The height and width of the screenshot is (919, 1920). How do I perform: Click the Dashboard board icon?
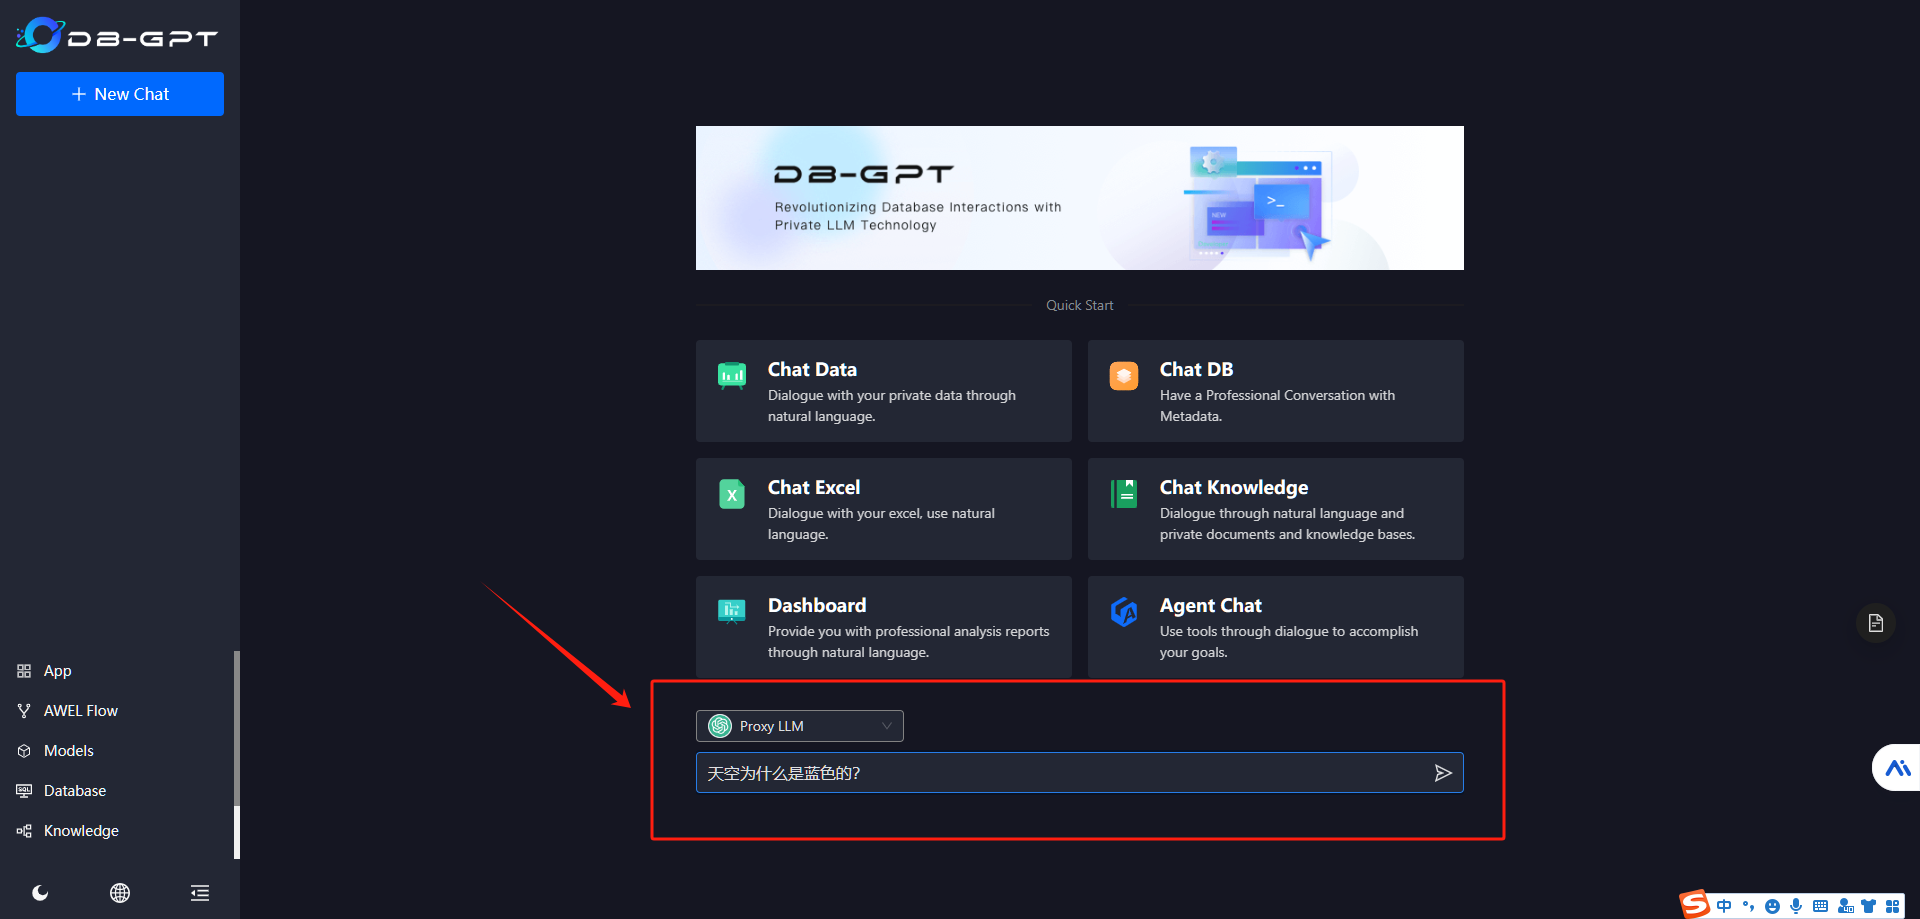tap(732, 611)
